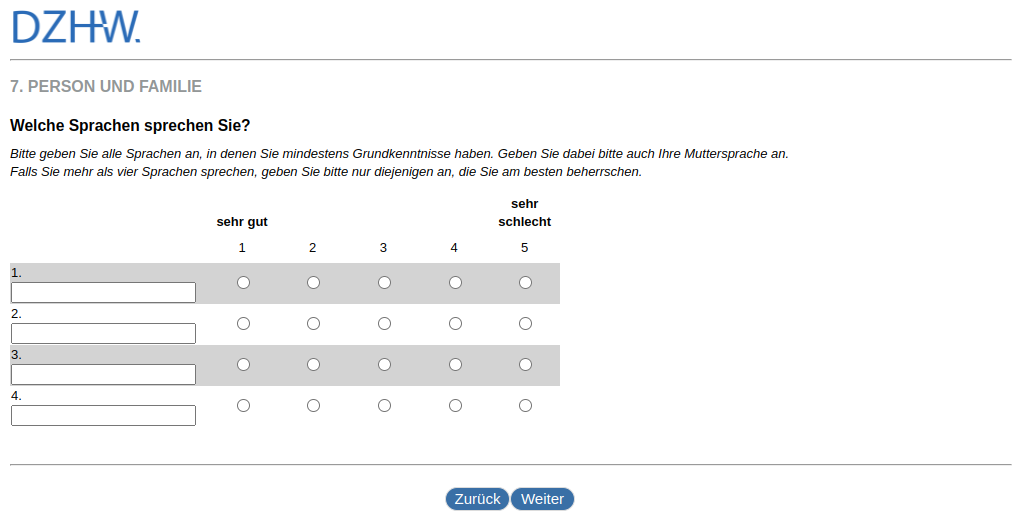
Task: Choose rating 2 for language 2
Action: 313,324
